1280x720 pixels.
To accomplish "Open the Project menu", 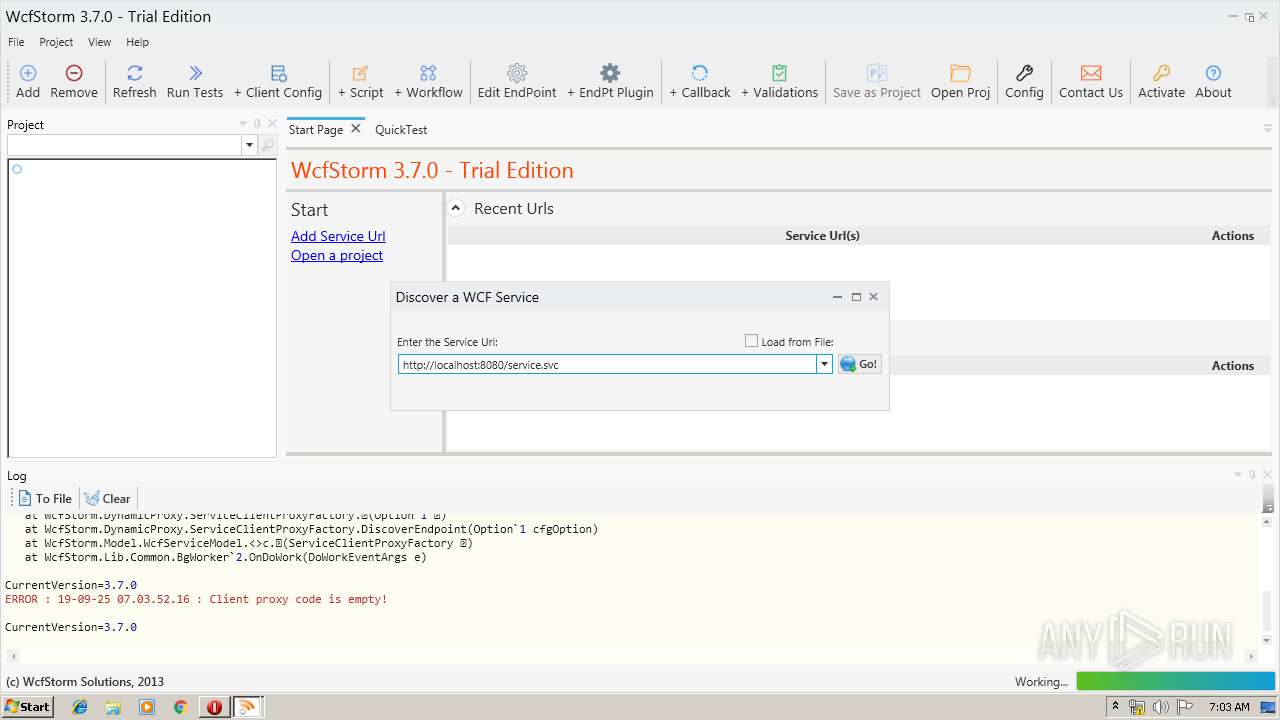I will point(56,42).
